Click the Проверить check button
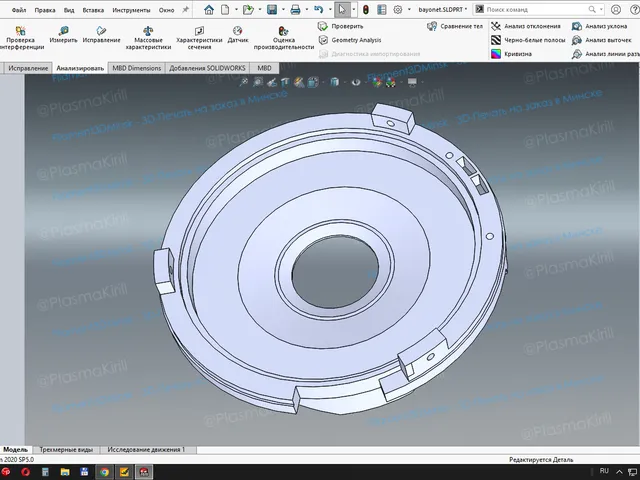This screenshot has width=640, height=480. [x=341, y=26]
